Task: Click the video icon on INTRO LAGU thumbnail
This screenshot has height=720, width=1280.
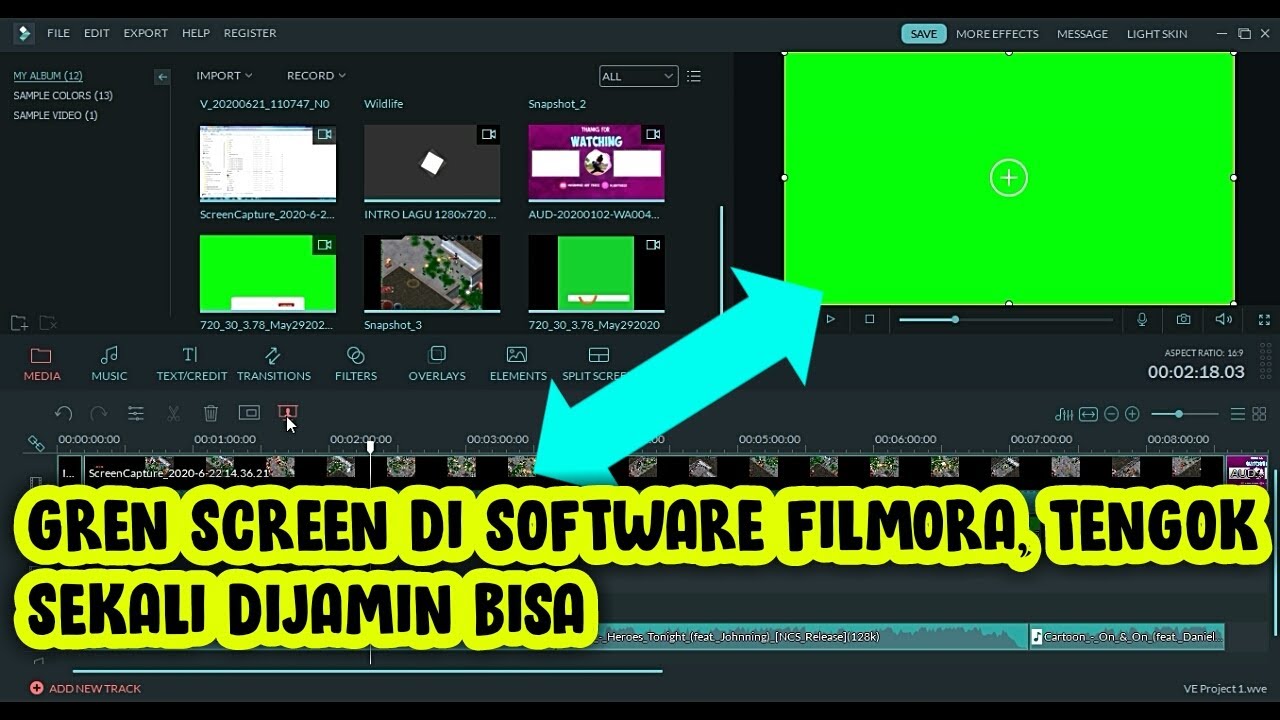Action: (488, 134)
